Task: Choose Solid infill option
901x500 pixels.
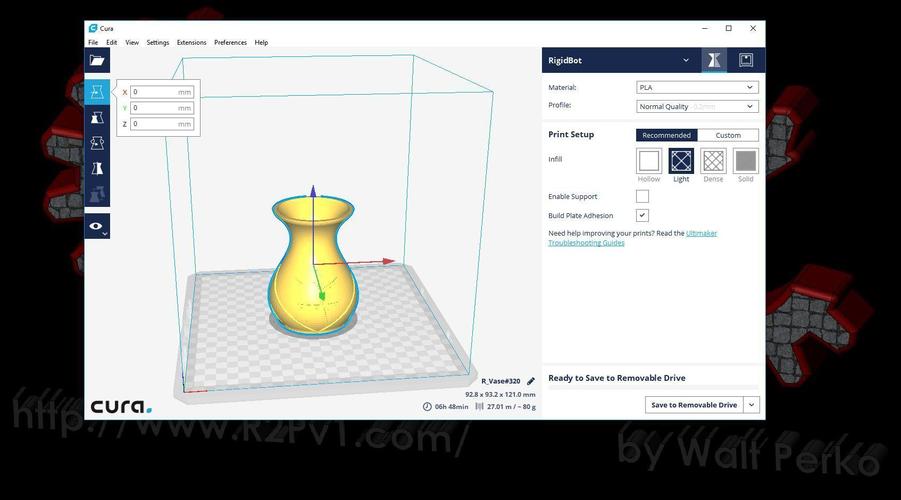Action: (x=745, y=161)
